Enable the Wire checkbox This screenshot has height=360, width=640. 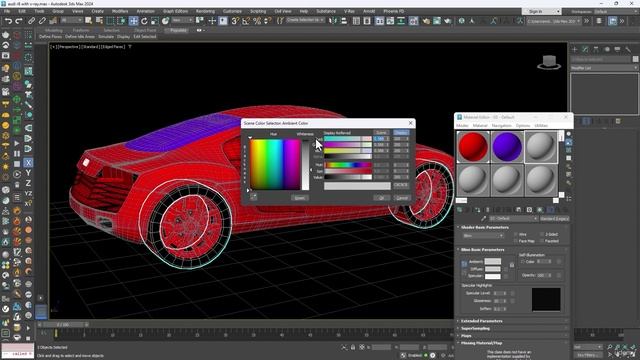pyautogui.click(x=516, y=235)
